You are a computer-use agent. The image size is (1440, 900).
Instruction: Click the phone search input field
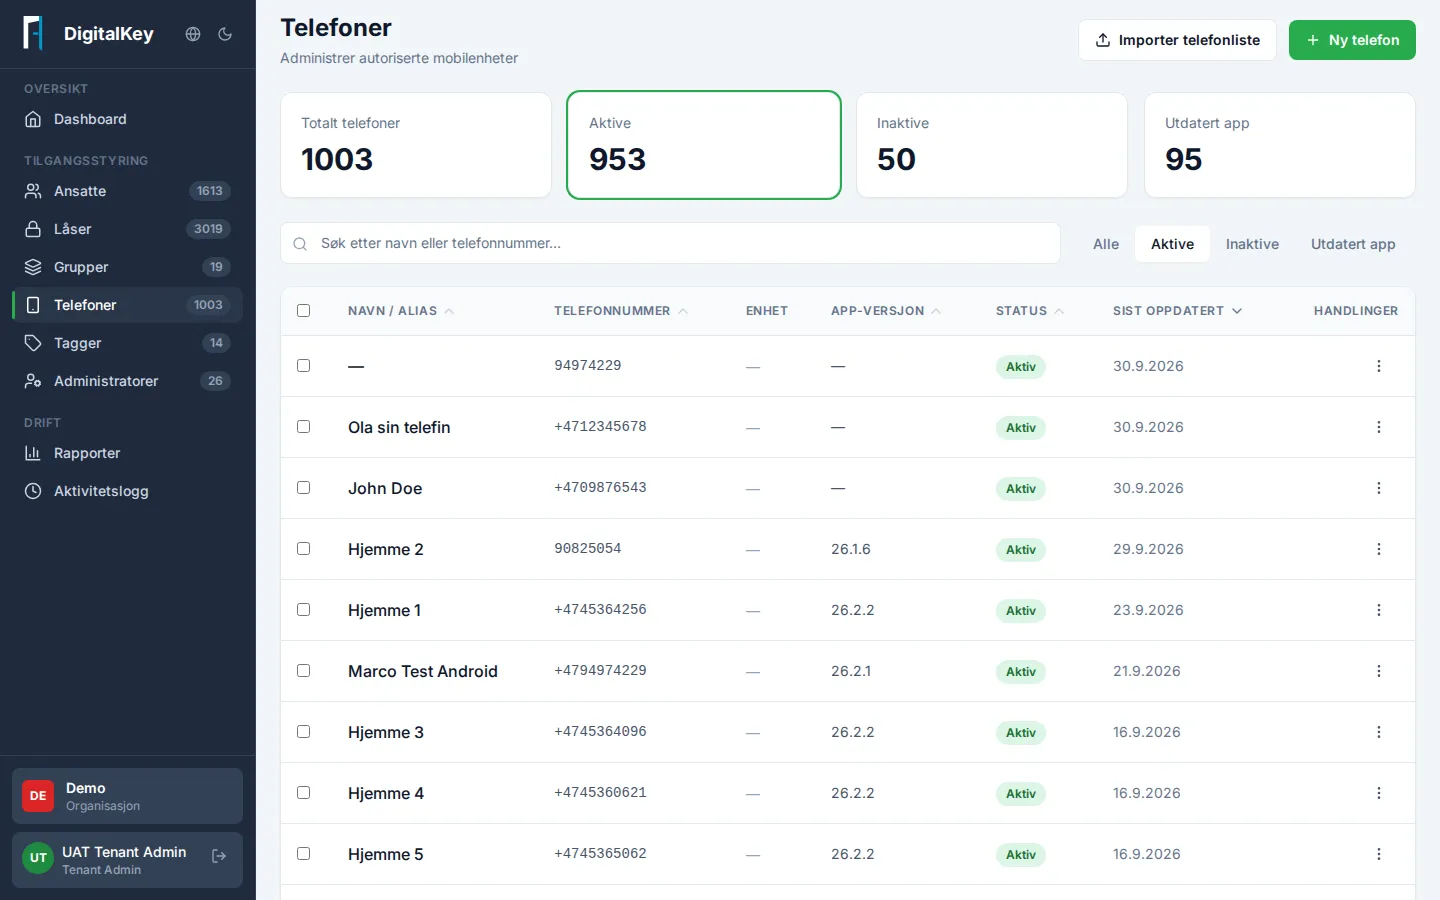point(670,243)
